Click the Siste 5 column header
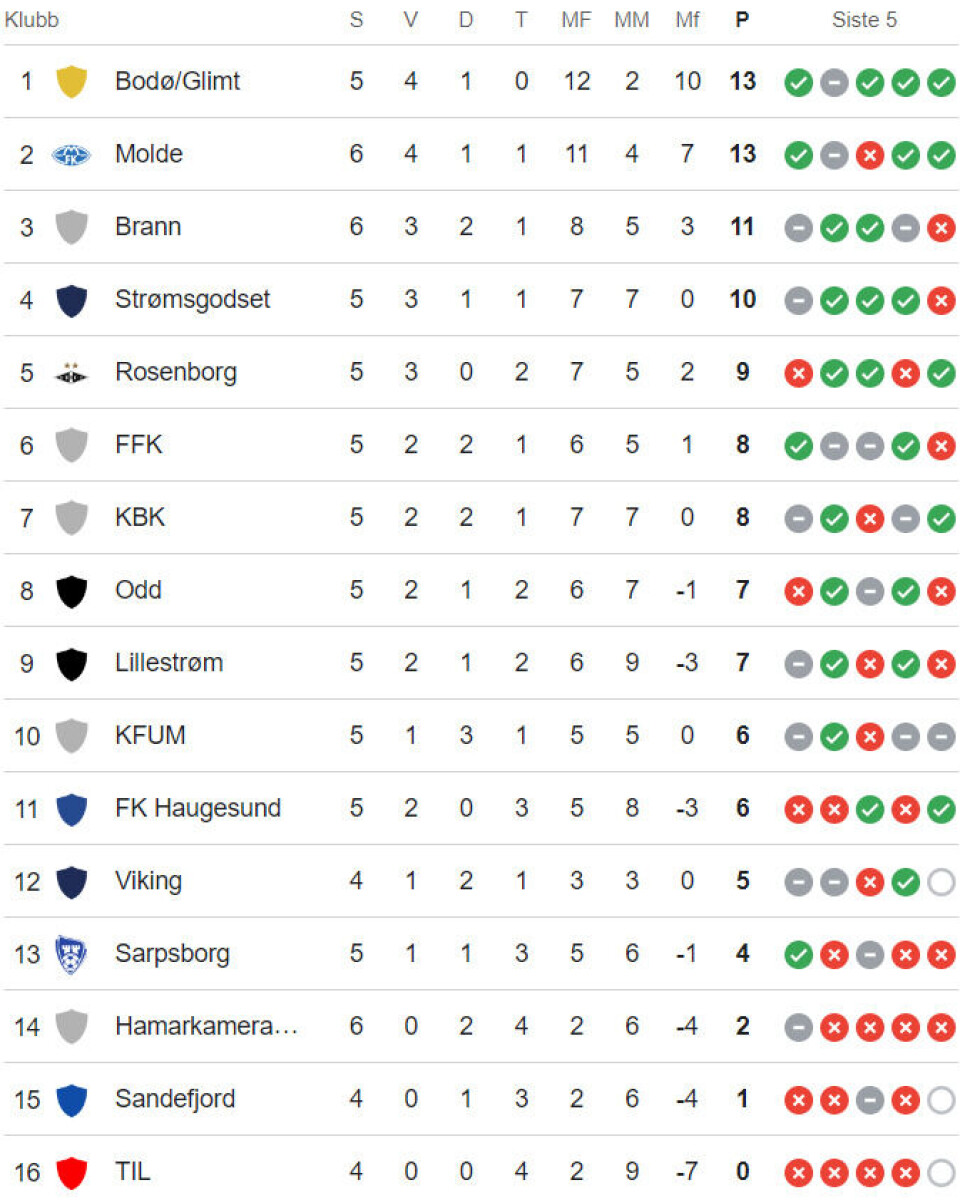960x1200 pixels. click(x=864, y=20)
